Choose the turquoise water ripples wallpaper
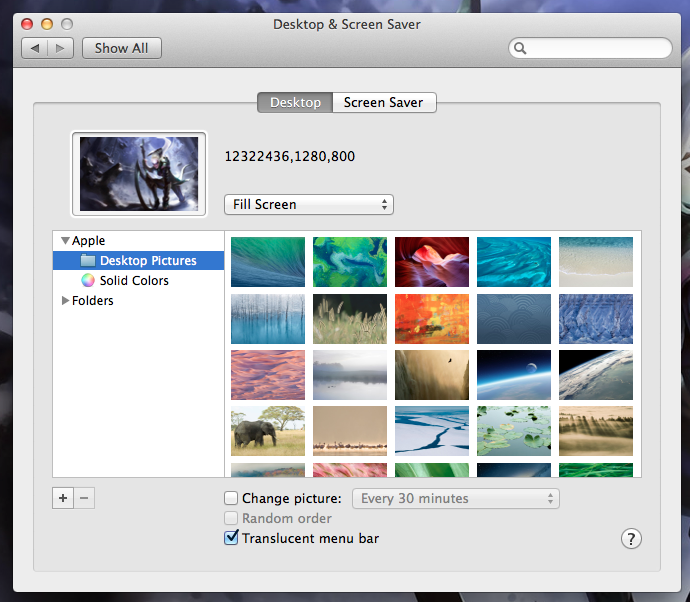The width and height of the screenshot is (690, 602). [x=514, y=262]
